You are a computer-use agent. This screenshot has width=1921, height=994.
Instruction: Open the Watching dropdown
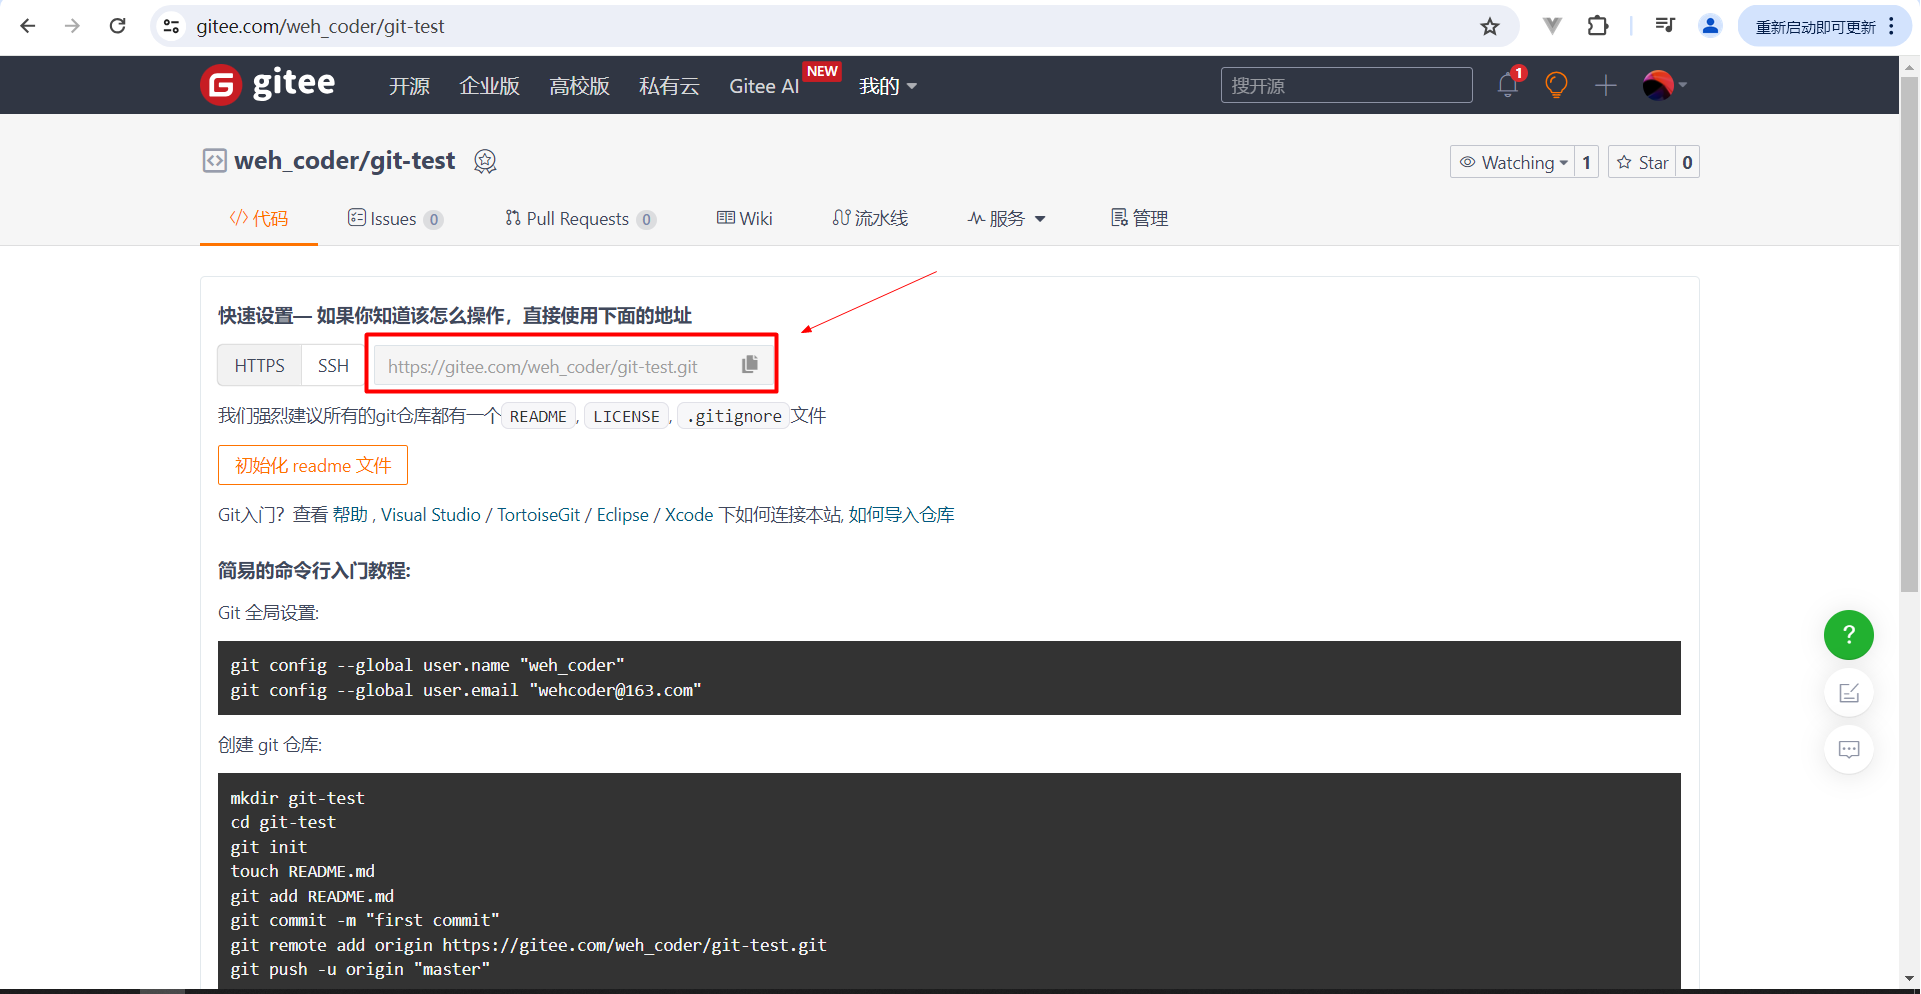tap(1512, 162)
